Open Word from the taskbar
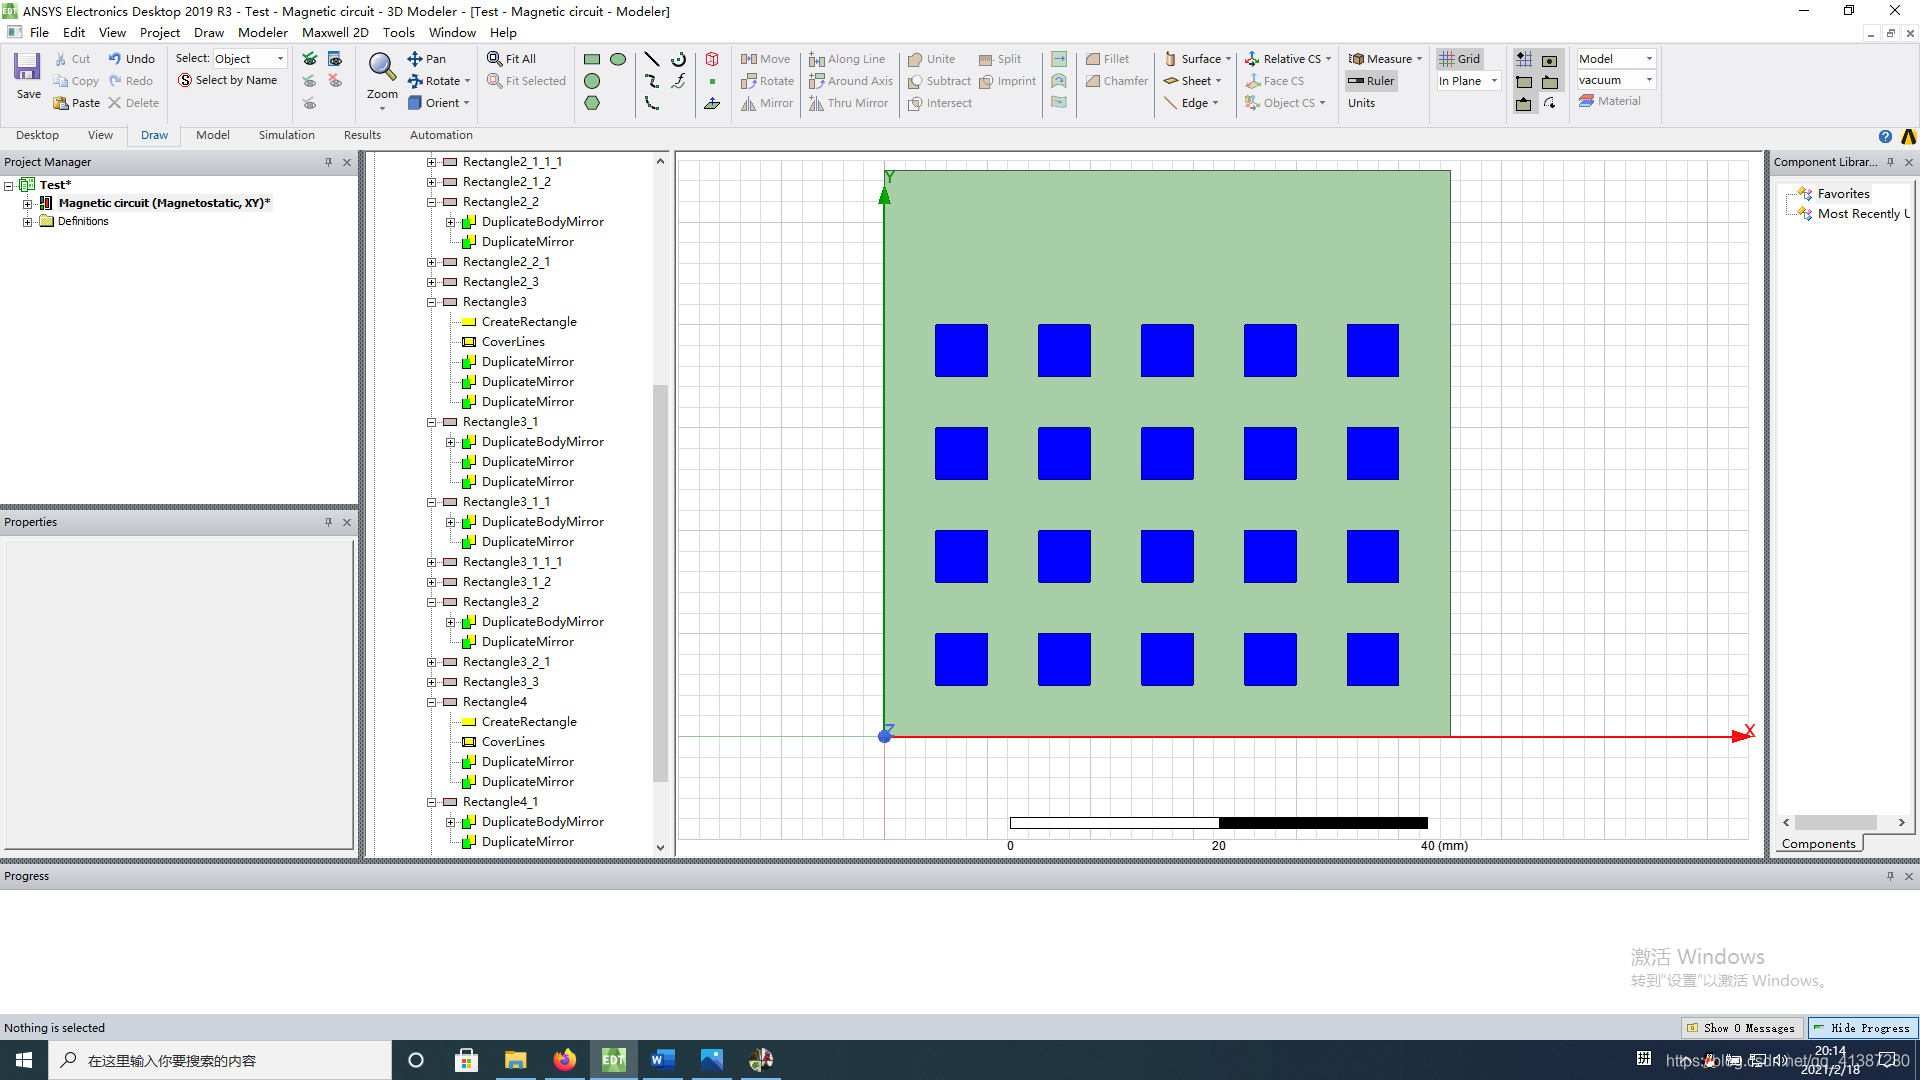1920x1080 pixels. click(x=662, y=1060)
